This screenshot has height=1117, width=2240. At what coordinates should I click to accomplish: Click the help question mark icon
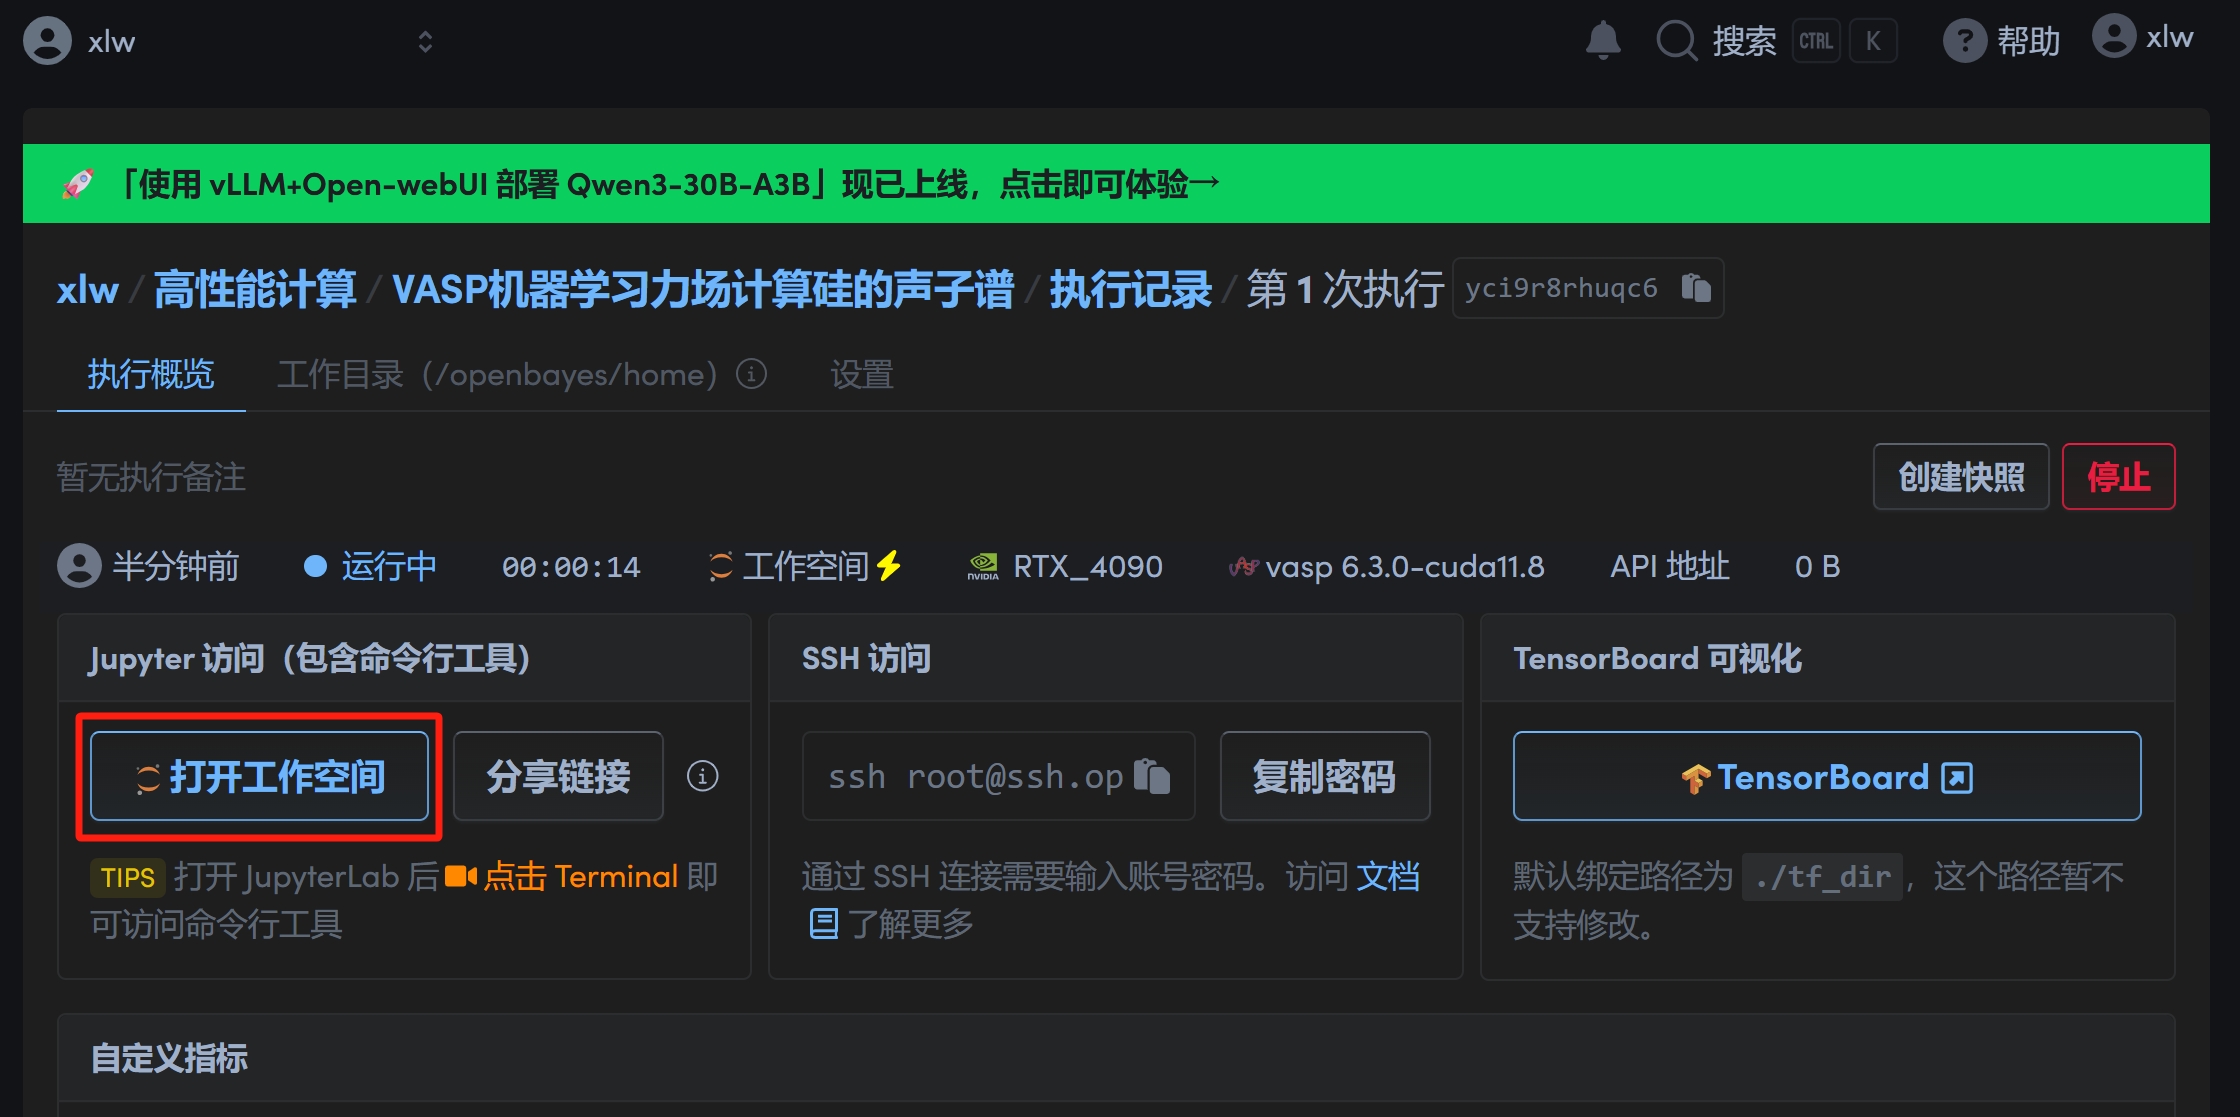[1964, 41]
